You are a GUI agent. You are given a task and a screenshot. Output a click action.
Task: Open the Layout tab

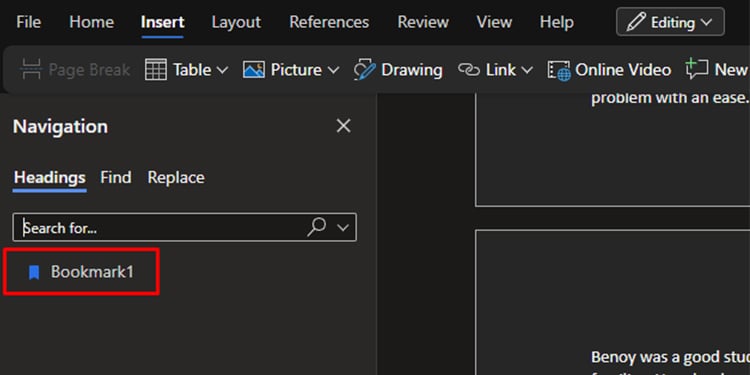tap(236, 22)
